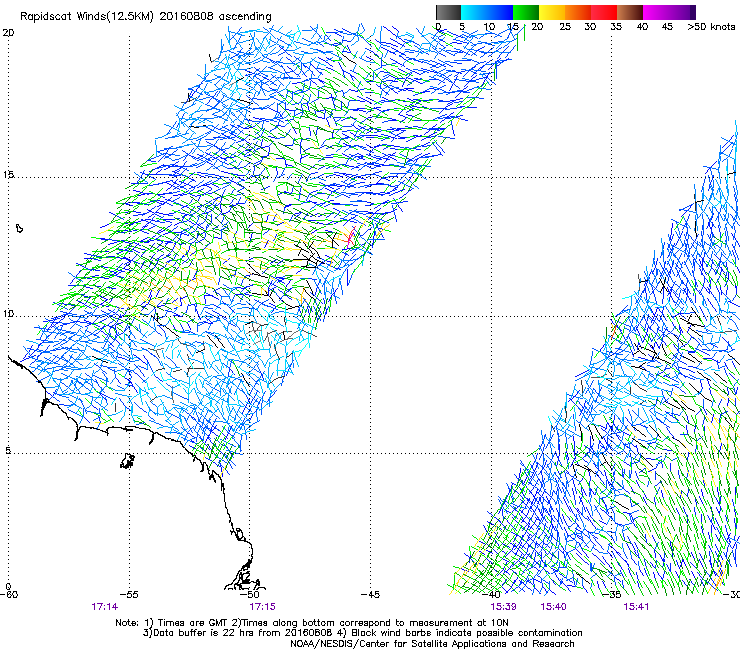Click the title 'Rapidscat Winds(12.5KM) 20160808 ascending'
Screen dimensions: 740x650
(x=146, y=17)
